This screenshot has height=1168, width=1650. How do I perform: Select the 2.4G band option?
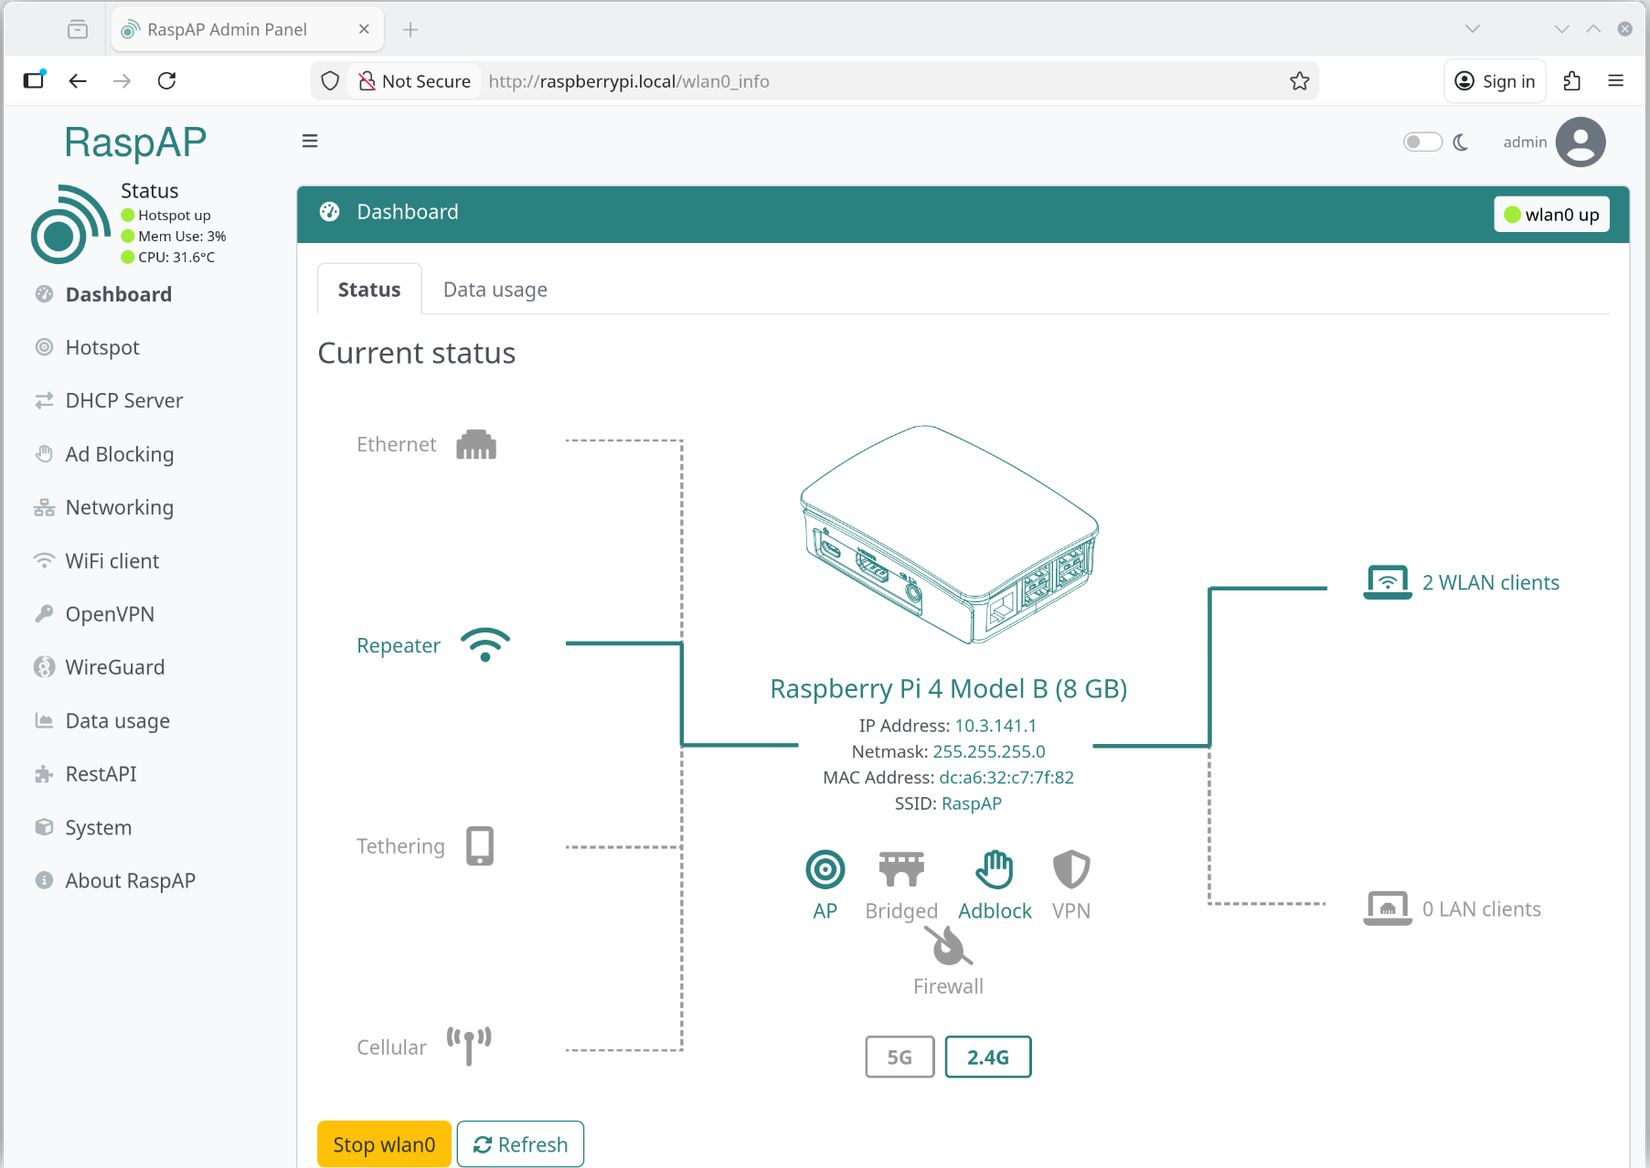[x=988, y=1056]
